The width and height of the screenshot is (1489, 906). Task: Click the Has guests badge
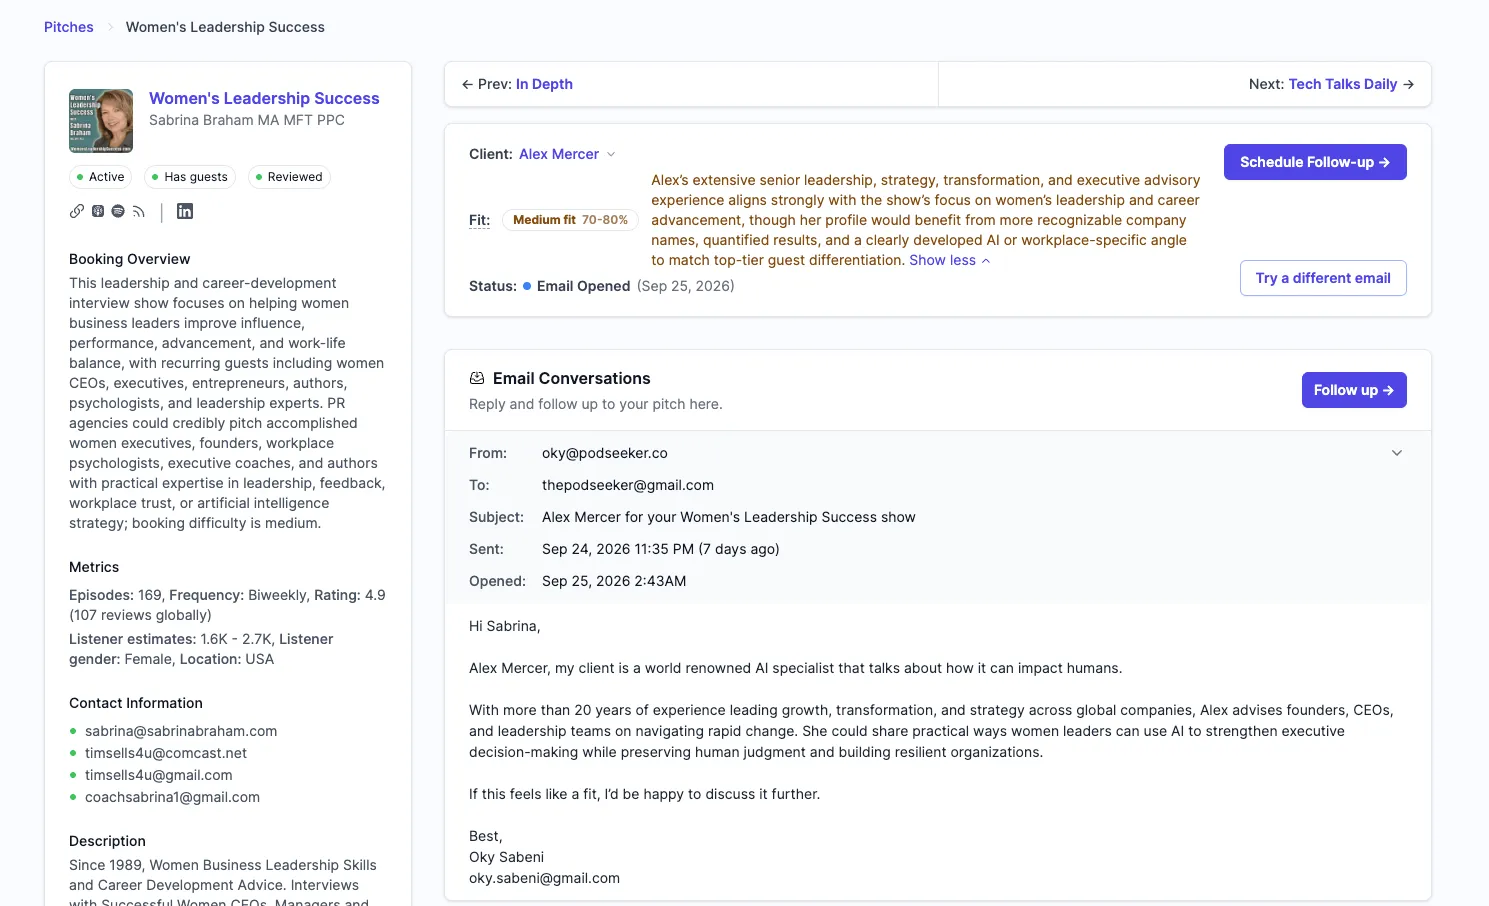190,177
